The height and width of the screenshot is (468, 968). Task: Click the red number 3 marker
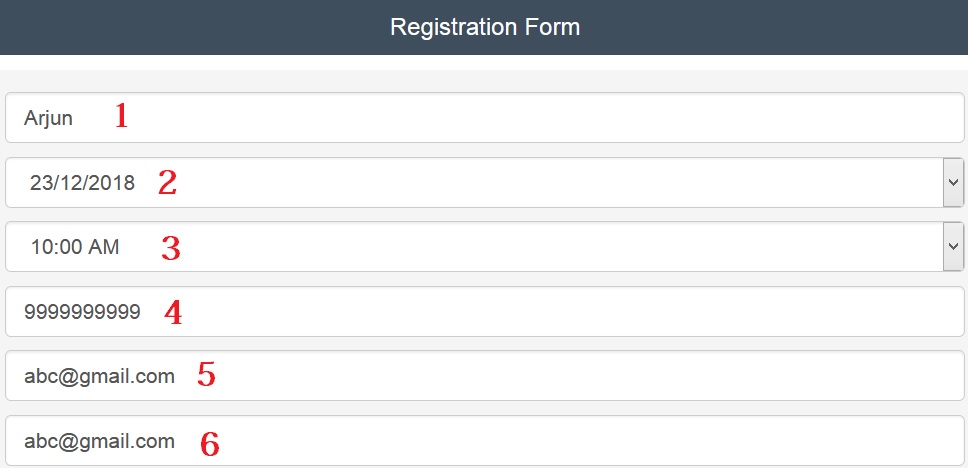click(171, 247)
